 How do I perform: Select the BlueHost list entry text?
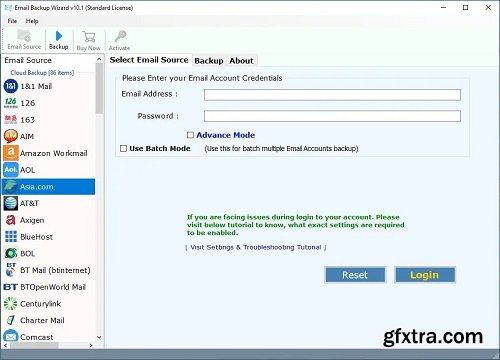[36, 237]
